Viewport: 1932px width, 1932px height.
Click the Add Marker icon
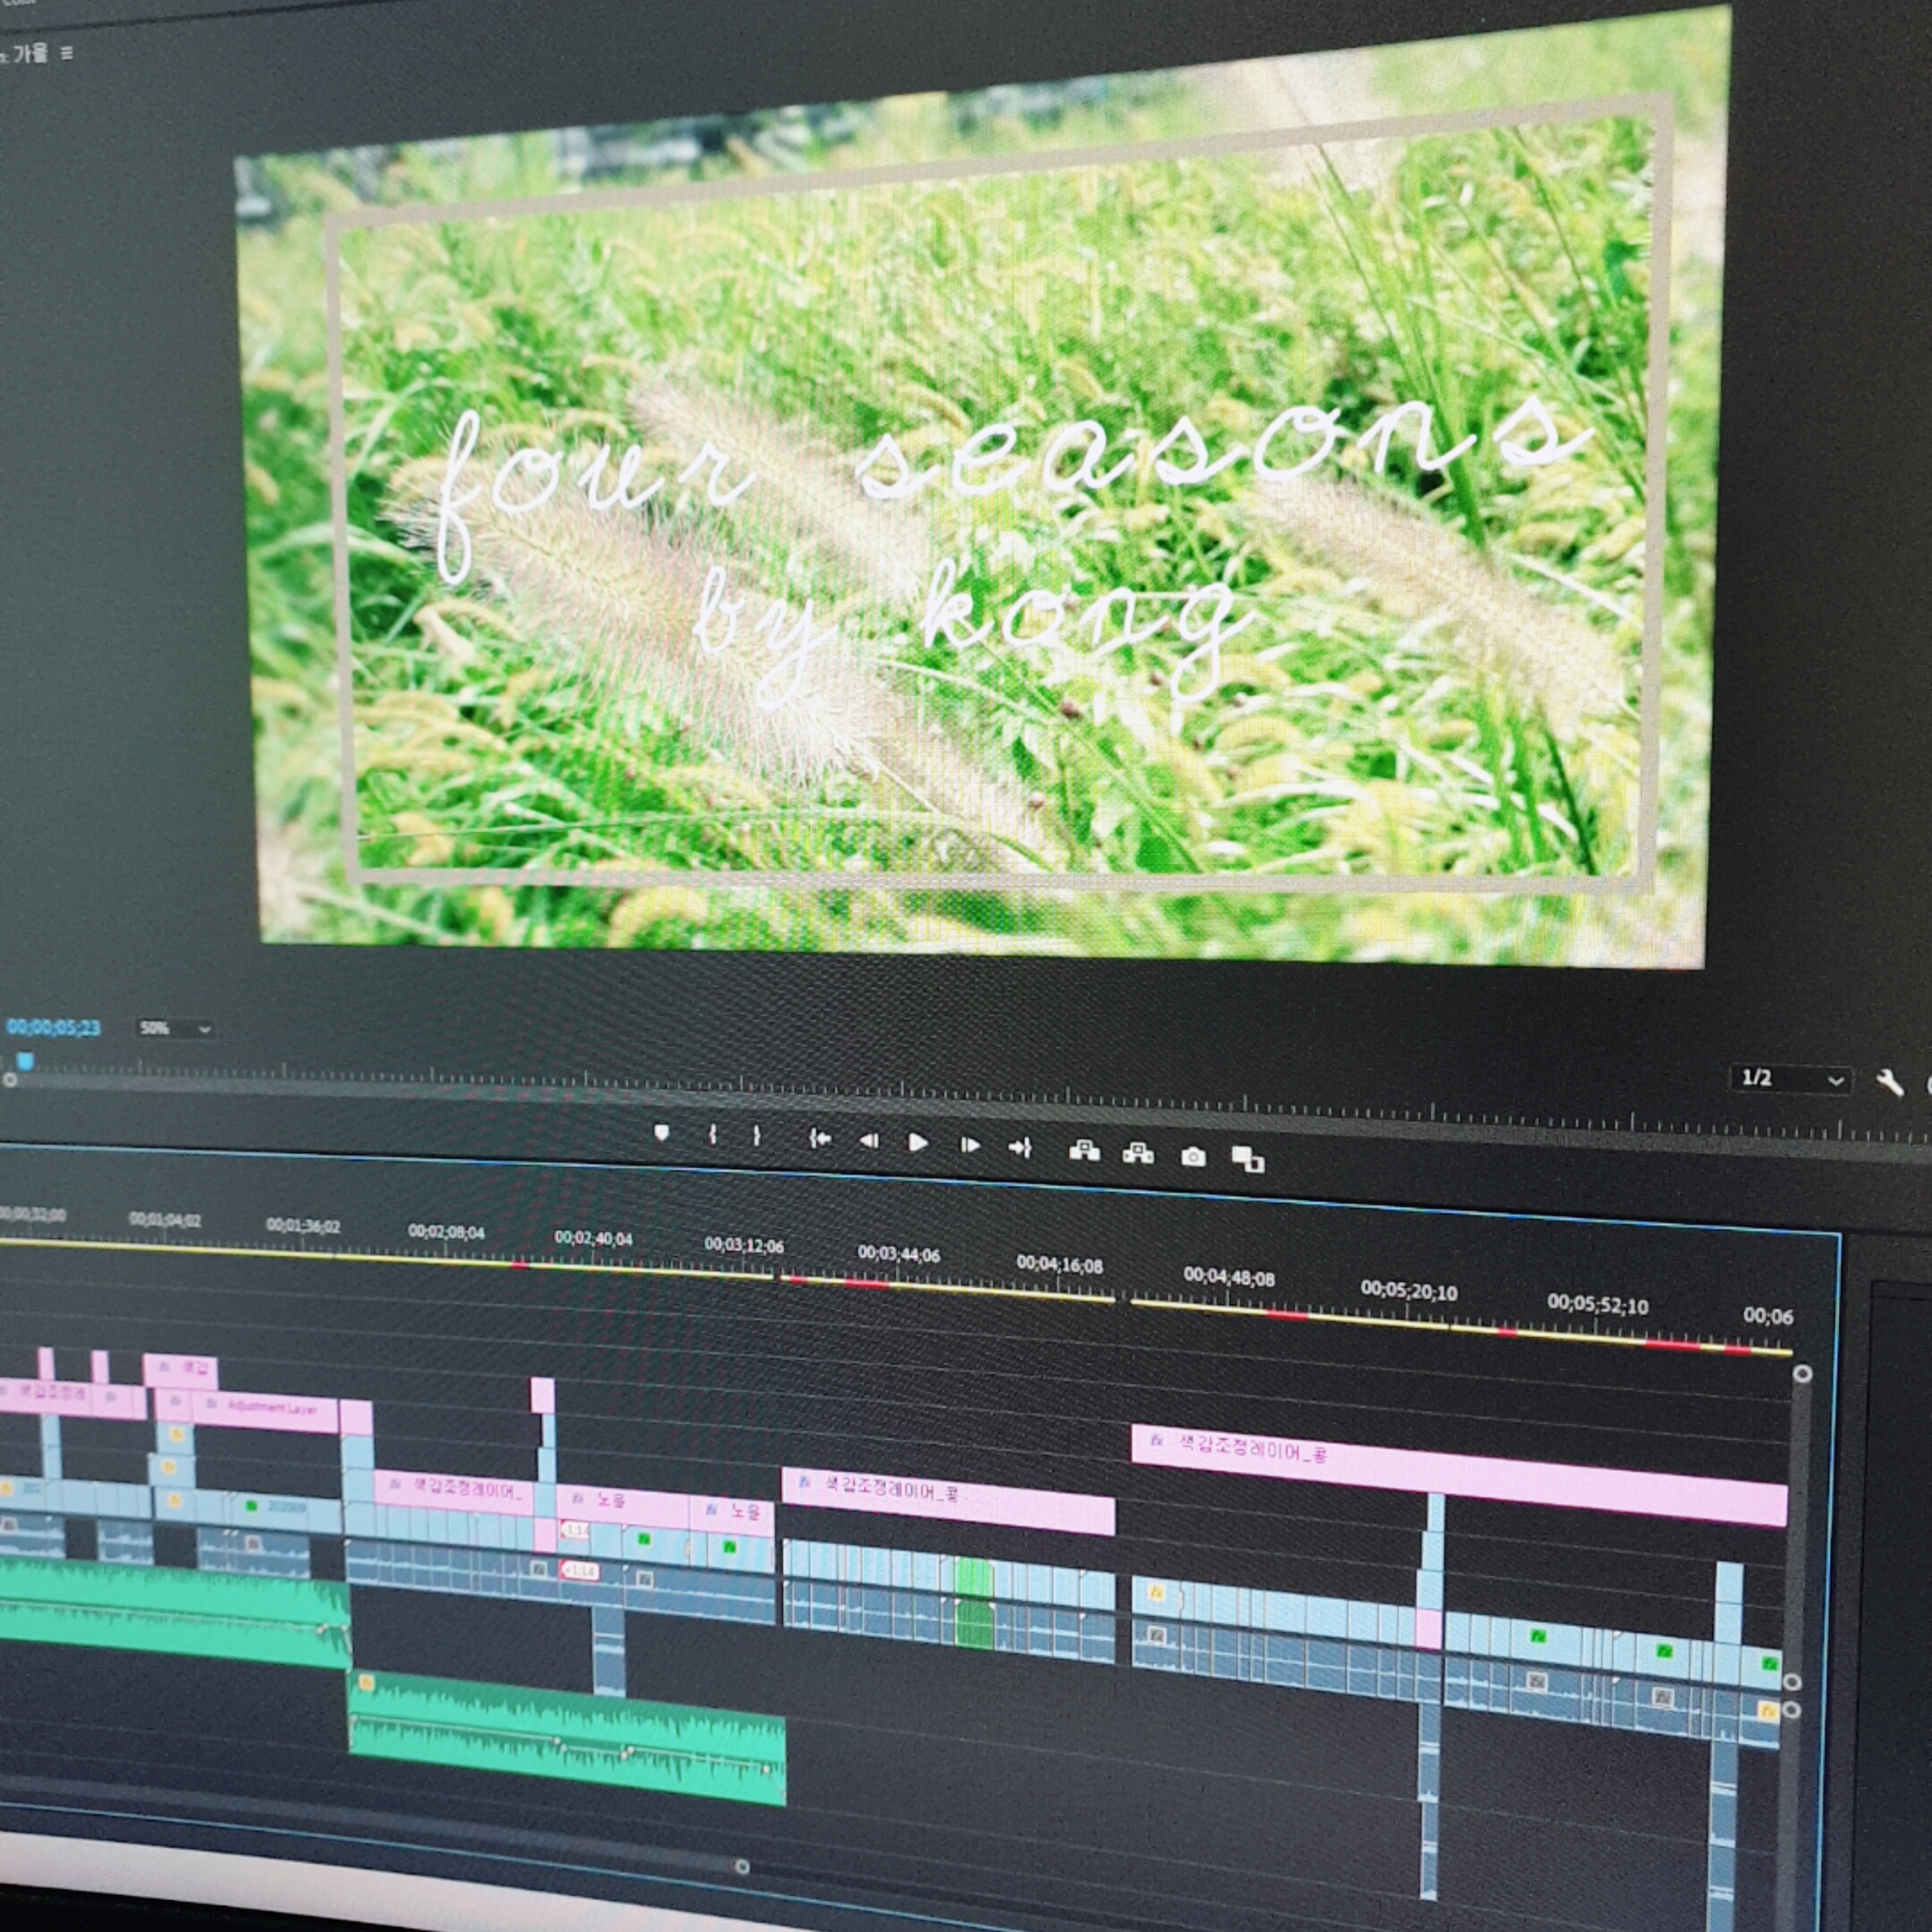661,1133
